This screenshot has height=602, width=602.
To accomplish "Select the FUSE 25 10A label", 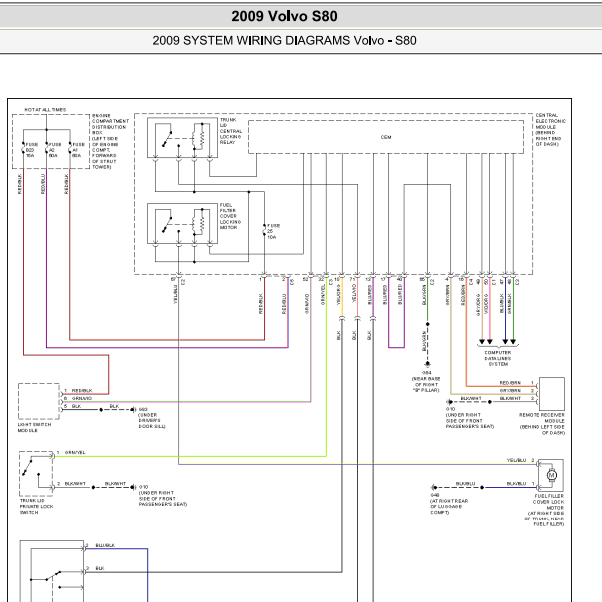I will [273, 231].
